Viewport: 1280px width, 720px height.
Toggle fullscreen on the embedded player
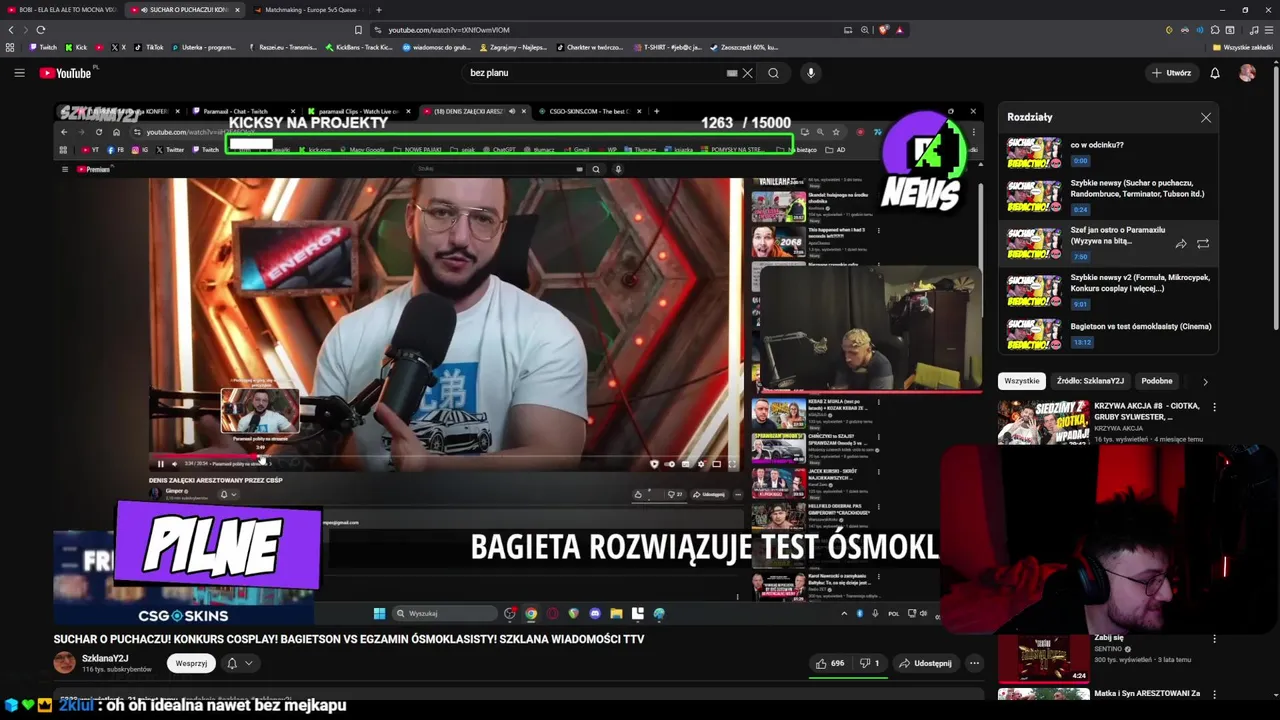[x=732, y=464]
